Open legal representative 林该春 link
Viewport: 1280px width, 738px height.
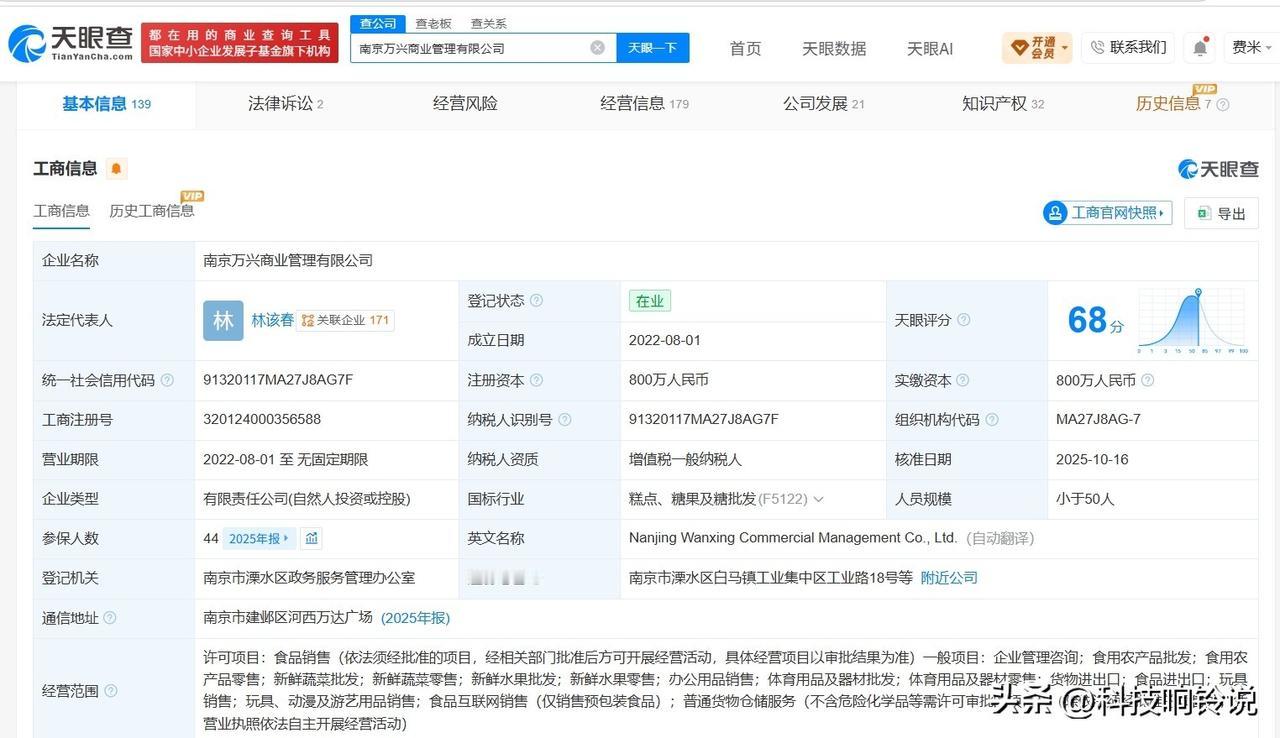coord(273,320)
